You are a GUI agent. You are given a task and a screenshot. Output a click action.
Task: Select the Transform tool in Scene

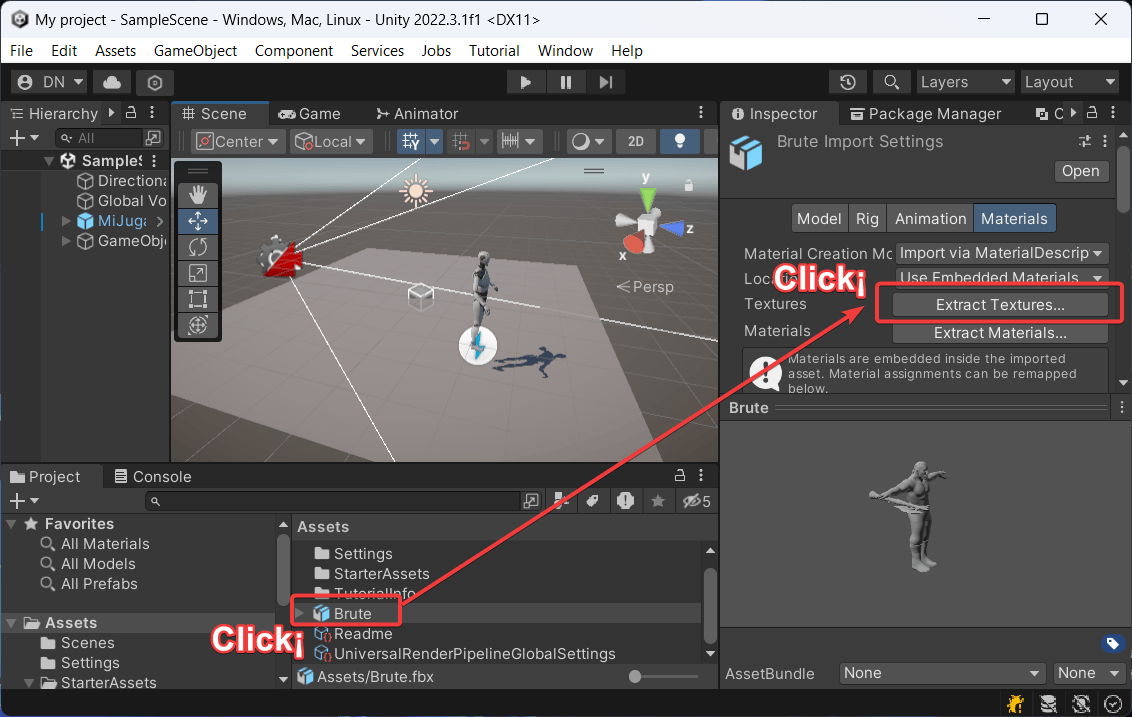point(198,325)
